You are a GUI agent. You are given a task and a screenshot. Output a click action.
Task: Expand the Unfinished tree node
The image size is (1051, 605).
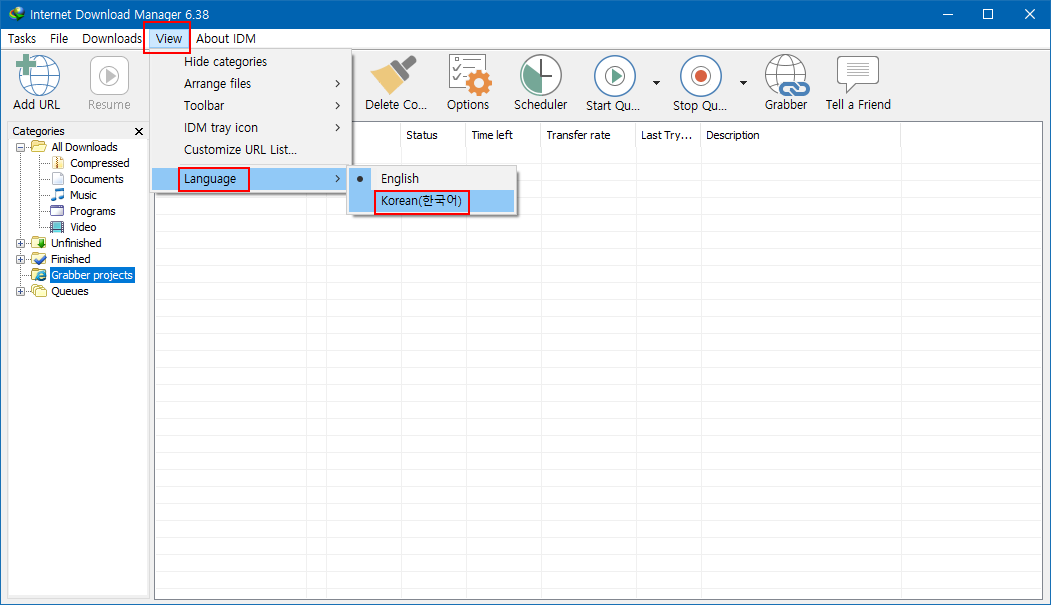21,243
